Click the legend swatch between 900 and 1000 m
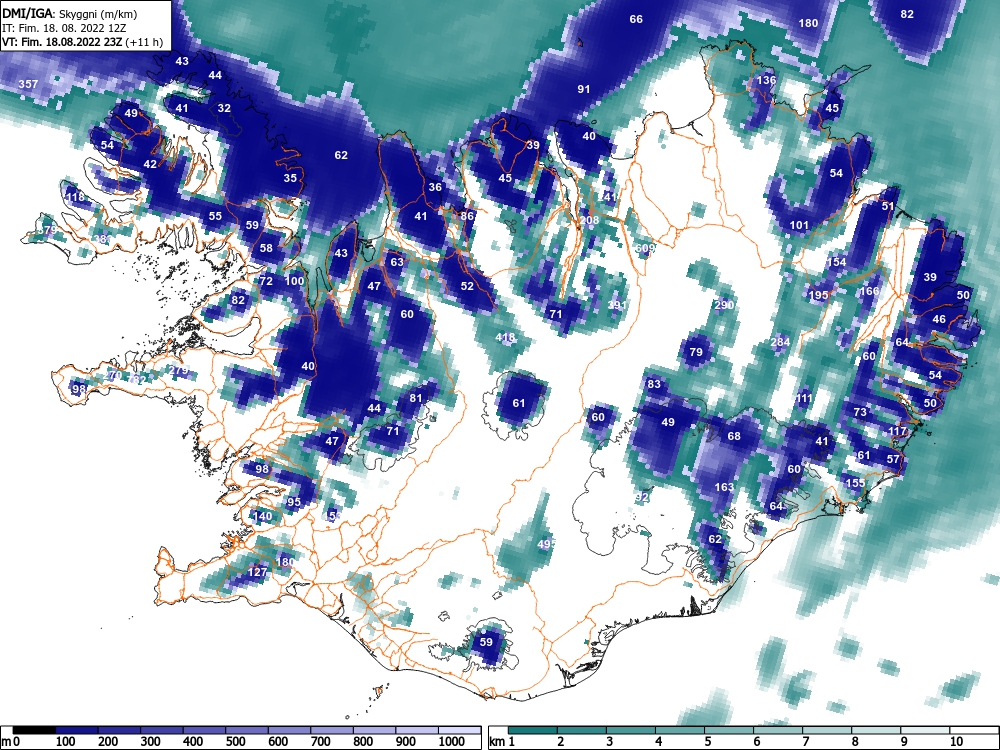 click(417, 730)
